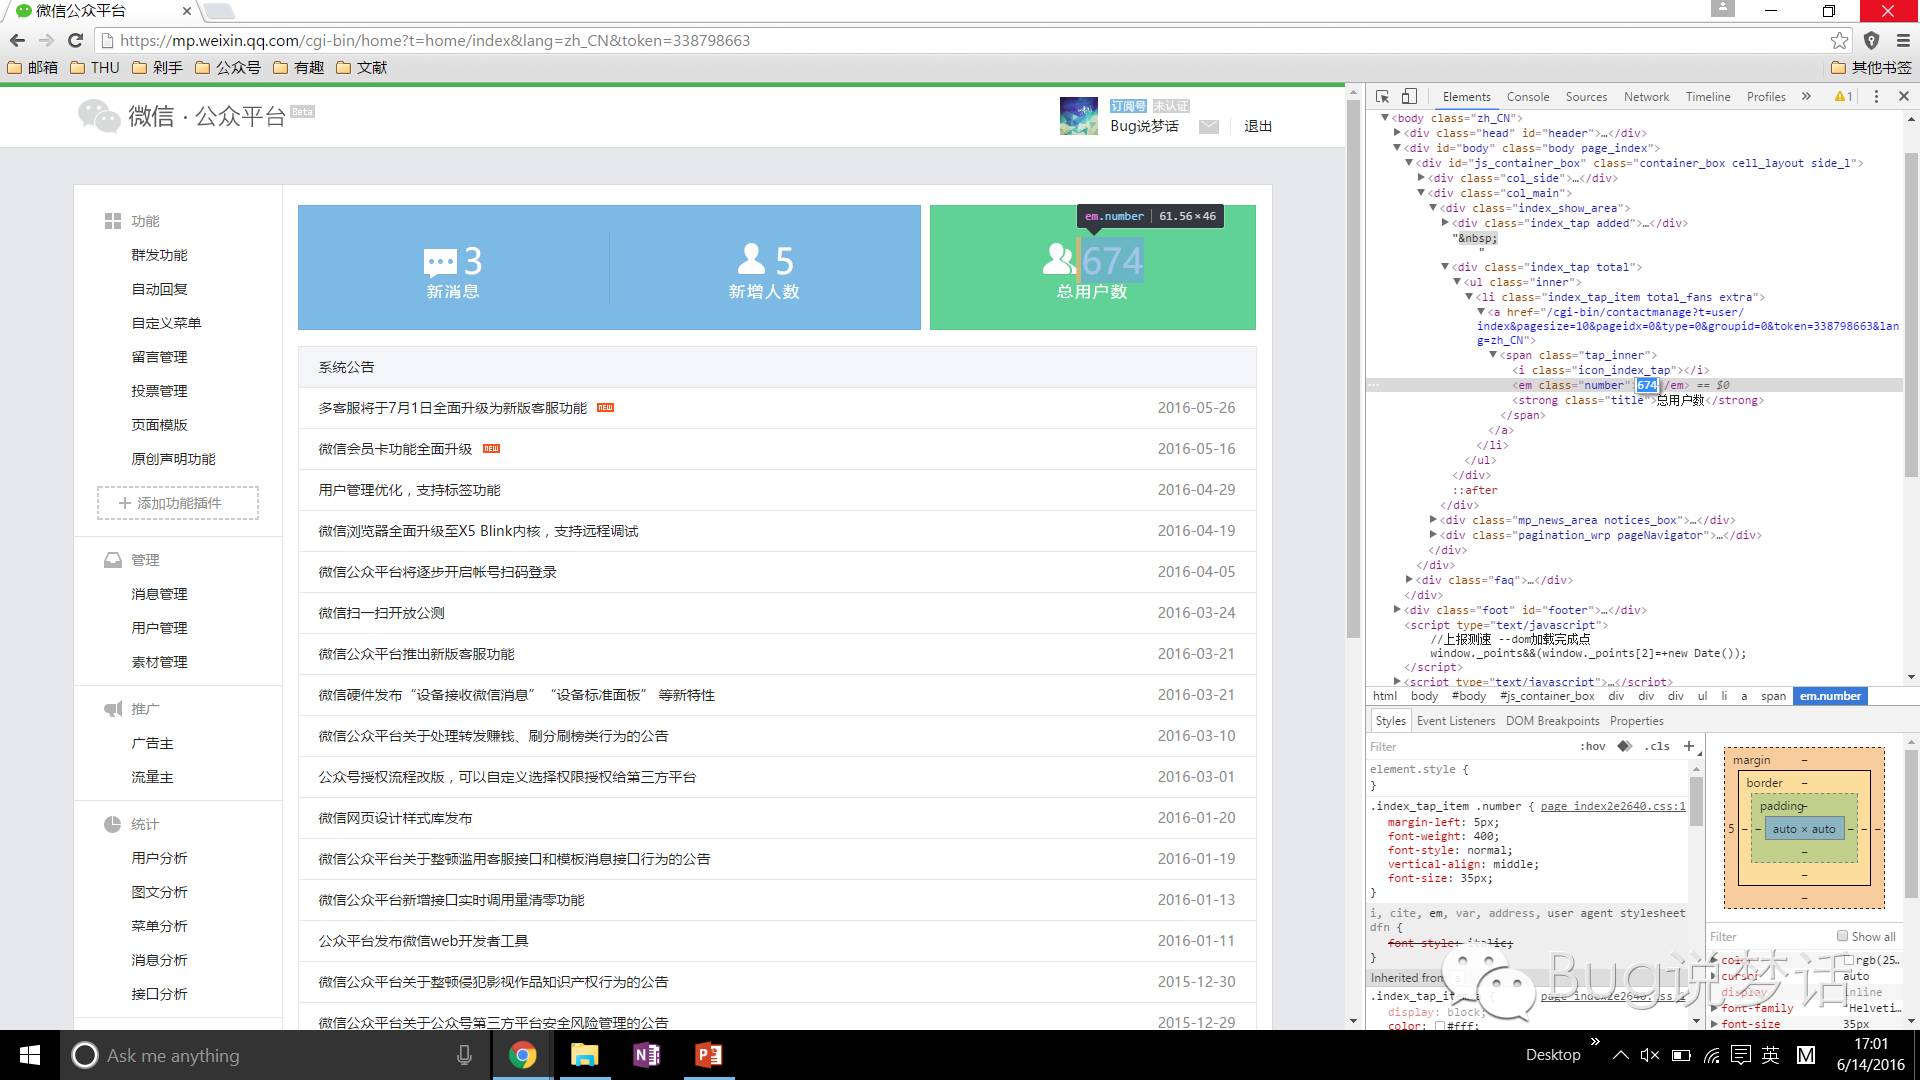Image resolution: width=1920 pixels, height=1080 pixels.
Task: Show more DevTools tabs via double chevron
Action: point(1806,97)
